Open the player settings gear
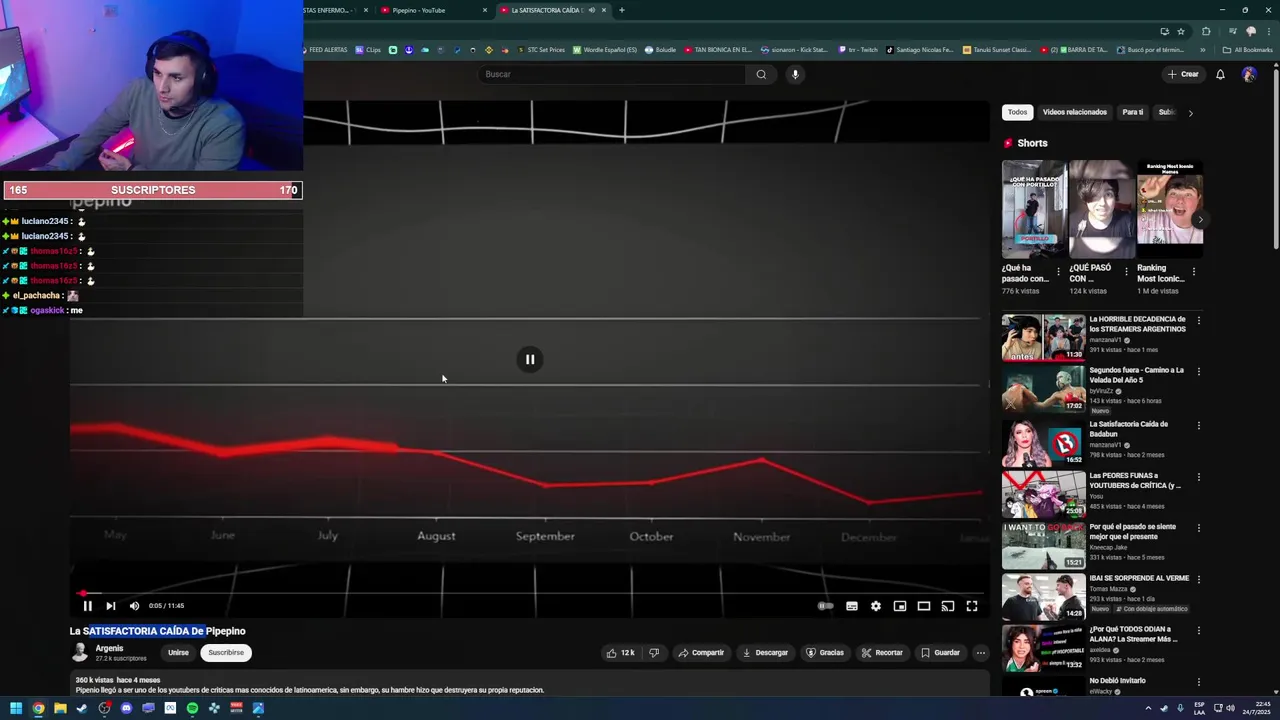Image resolution: width=1280 pixels, height=720 pixels. (x=876, y=606)
